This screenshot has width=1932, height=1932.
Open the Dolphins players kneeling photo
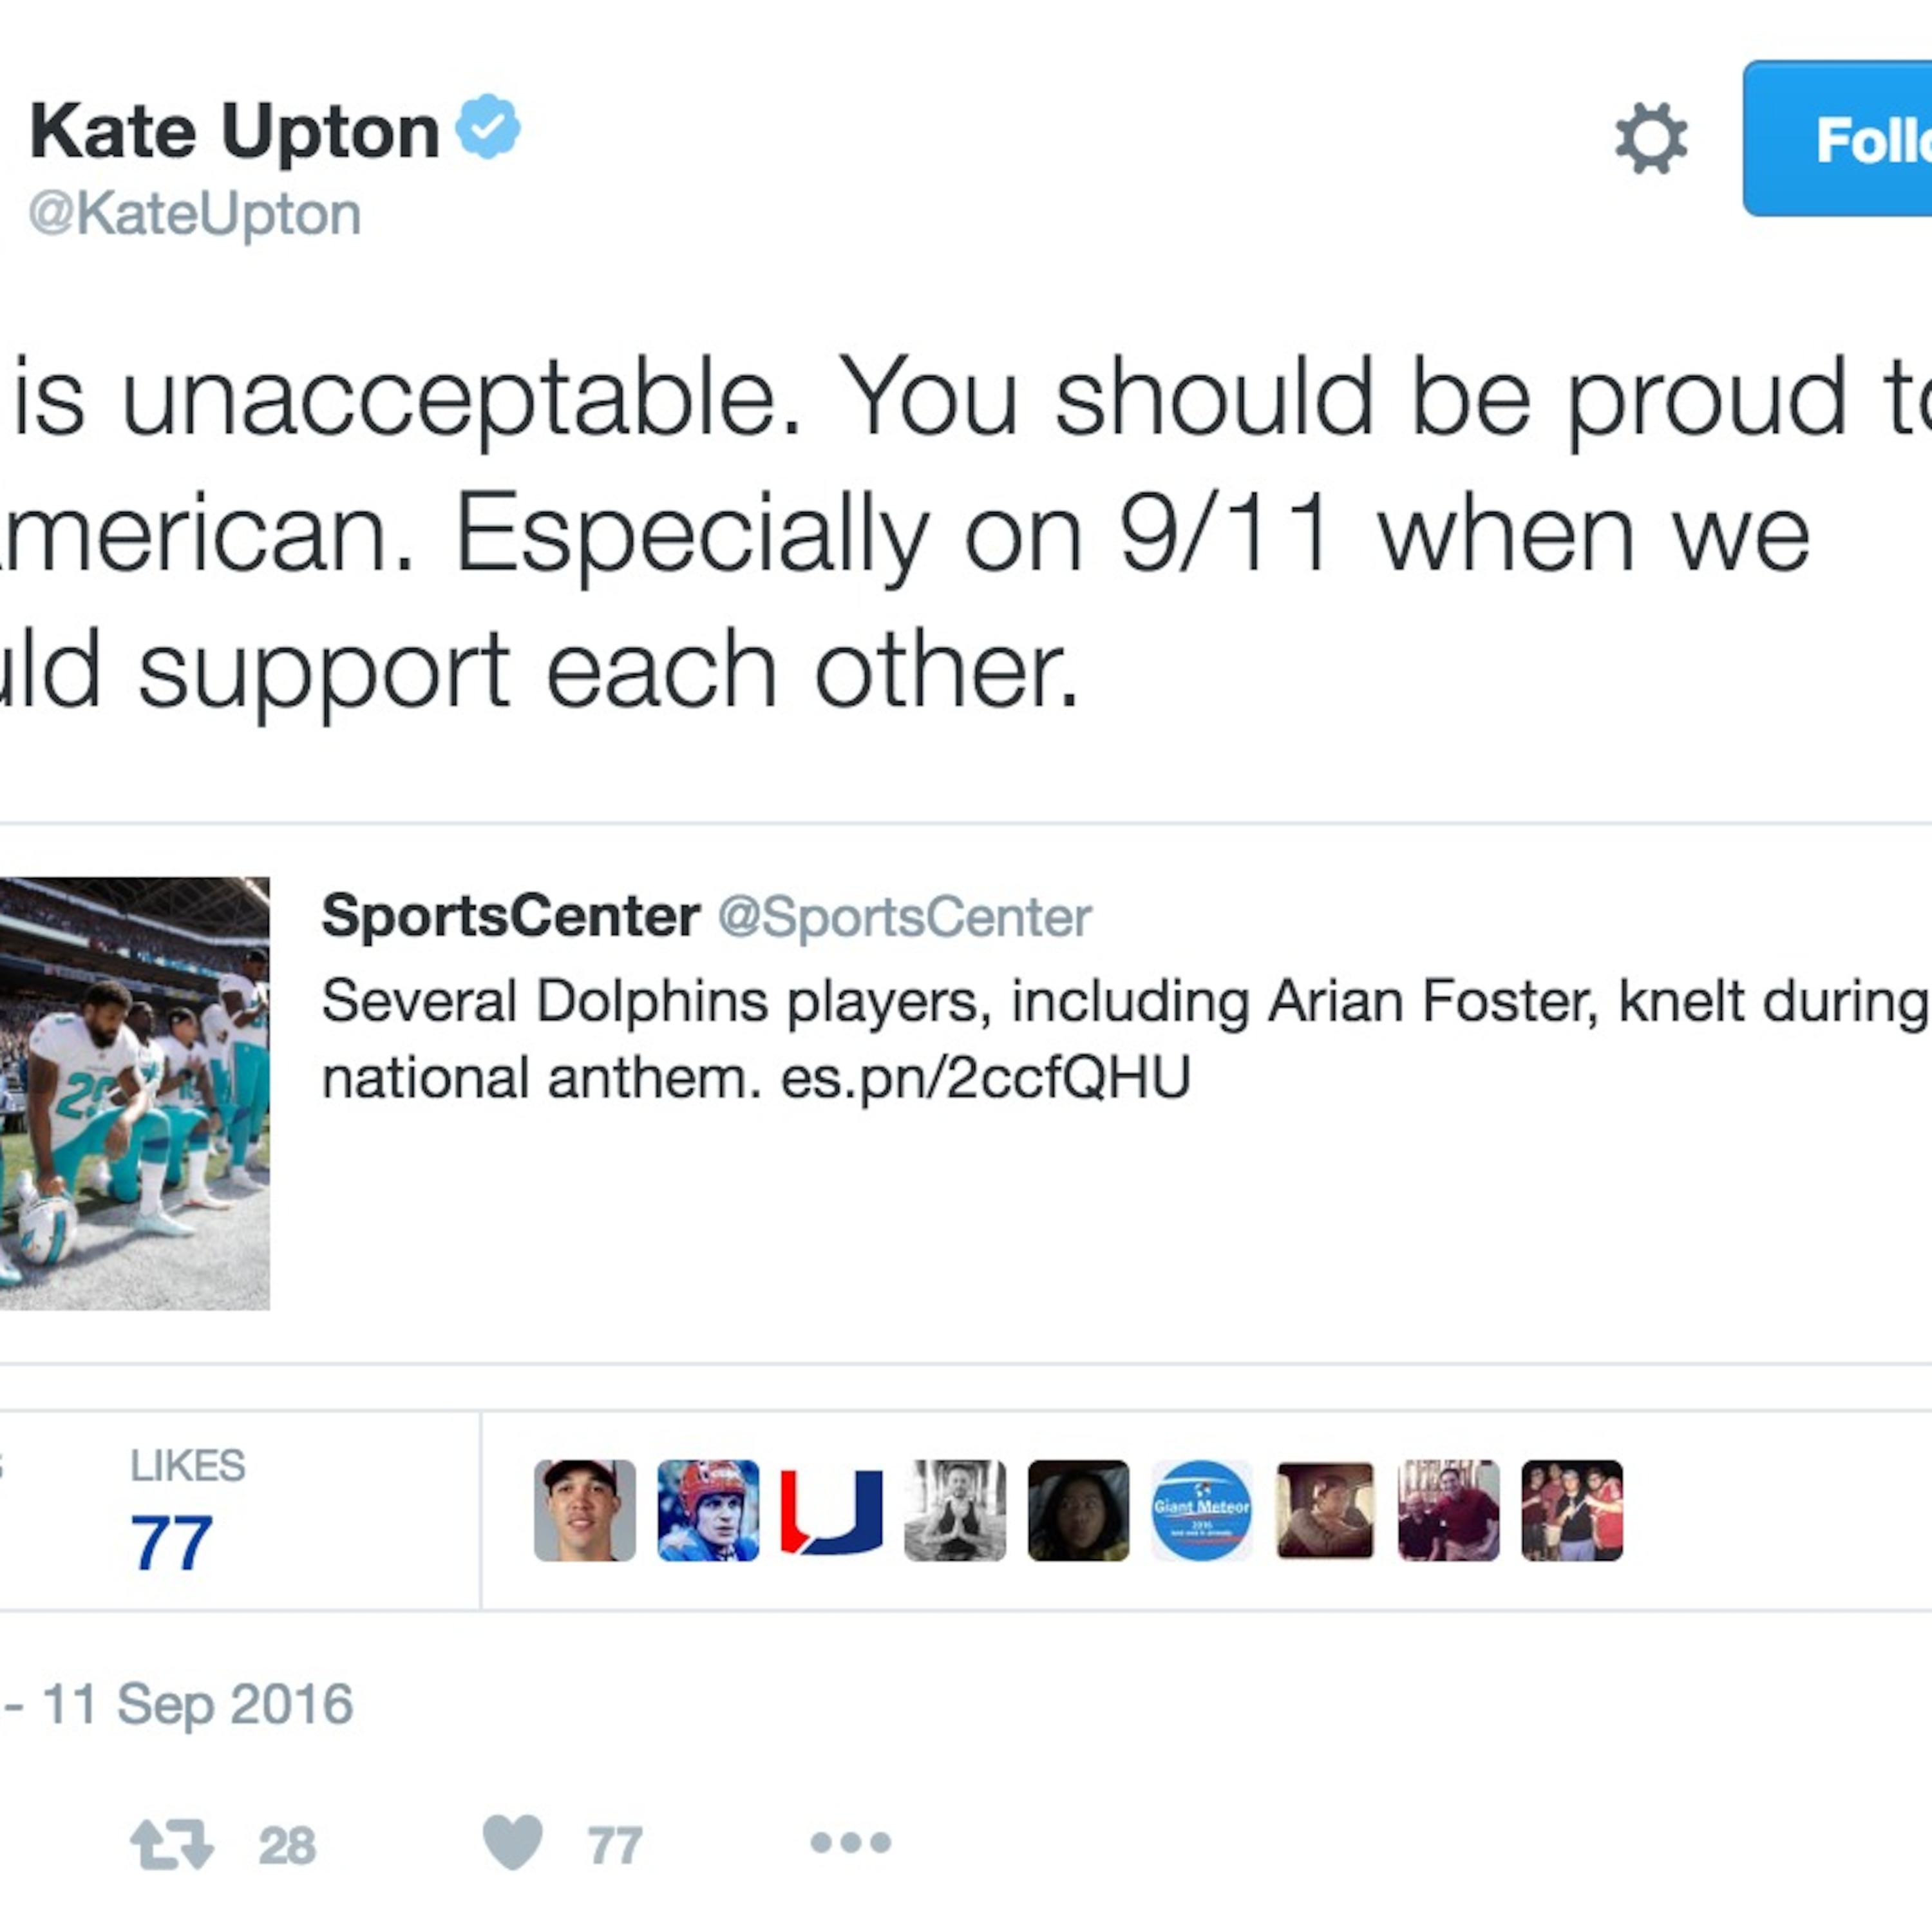134,1093
